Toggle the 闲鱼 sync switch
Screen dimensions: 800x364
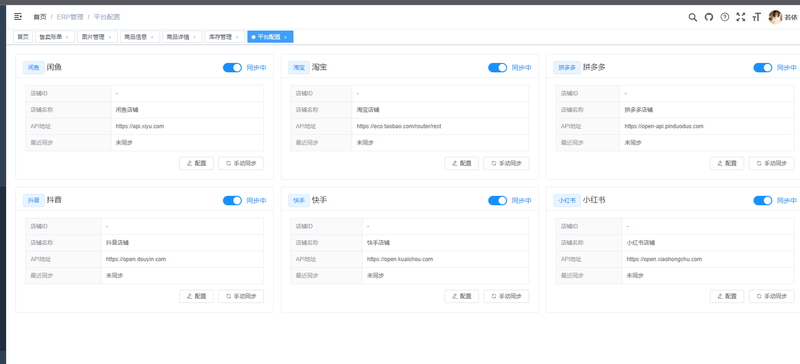232,67
